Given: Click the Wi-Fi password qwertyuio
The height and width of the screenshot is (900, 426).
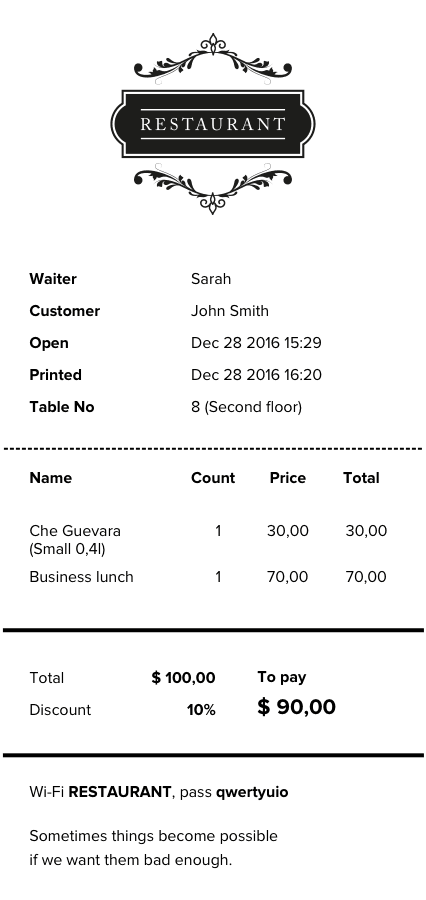Looking at the screenshot, I should (252, 793).
